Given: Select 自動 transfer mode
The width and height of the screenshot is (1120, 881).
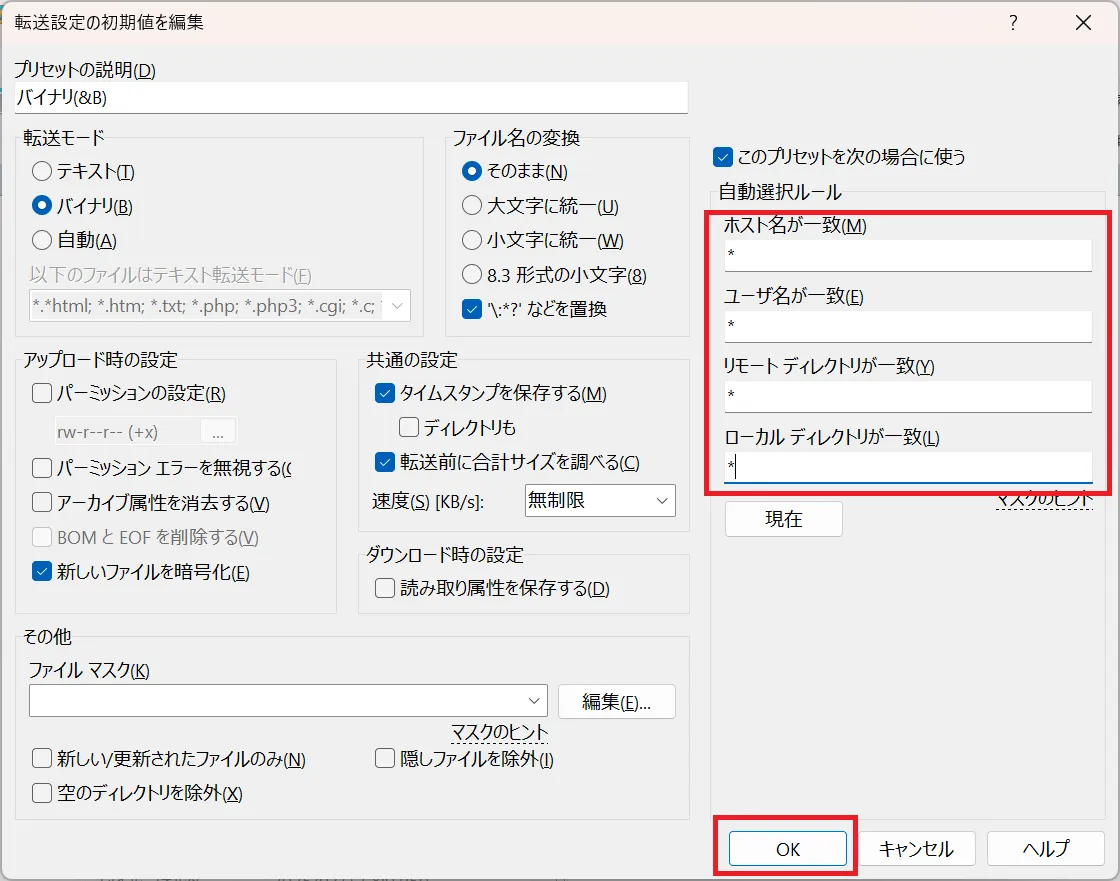Looking at the screenshot, I should point(42,240).
